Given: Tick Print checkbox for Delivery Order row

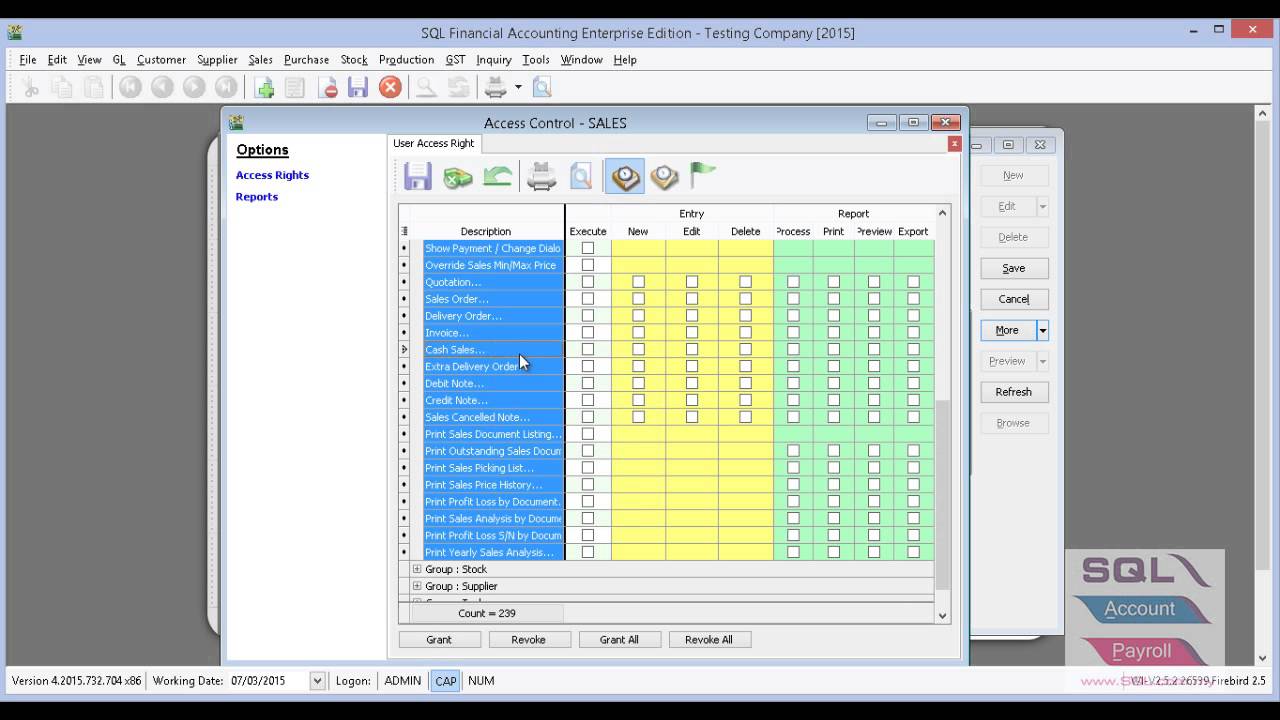Looking at the screenshot, I should pyautogui.click(x=834, y=316).
